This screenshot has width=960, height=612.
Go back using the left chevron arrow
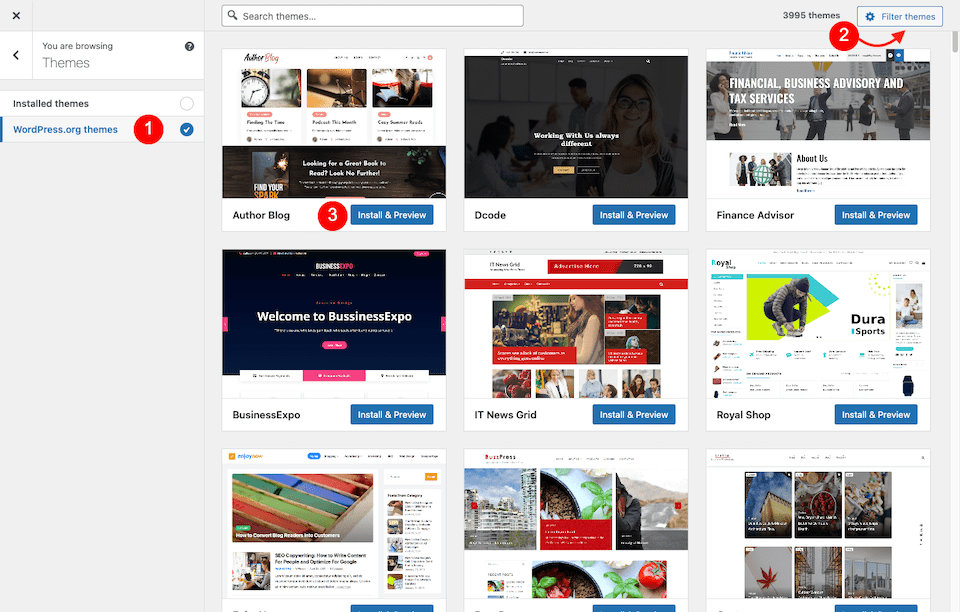[16, 54]
